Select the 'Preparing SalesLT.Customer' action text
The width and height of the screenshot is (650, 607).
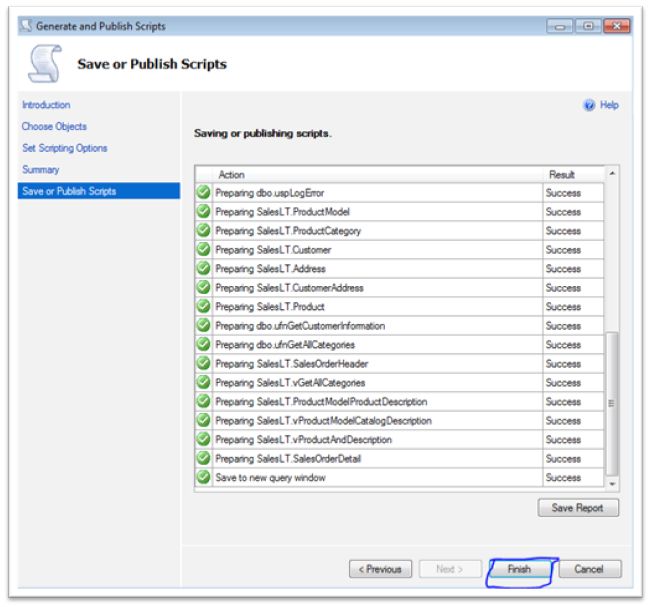[x=273, y=250]
